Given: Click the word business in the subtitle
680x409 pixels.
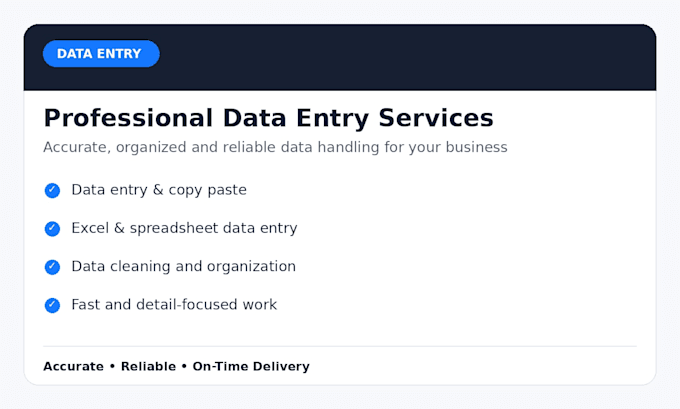Looking at the screenshot, I should [x=476, y=147].
